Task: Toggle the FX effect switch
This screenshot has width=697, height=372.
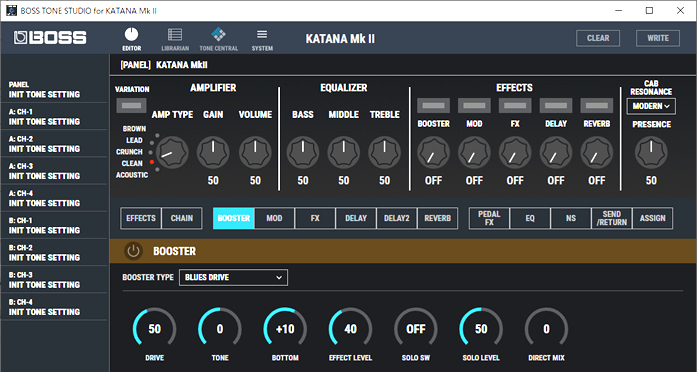Action: (x=515, y=105)
